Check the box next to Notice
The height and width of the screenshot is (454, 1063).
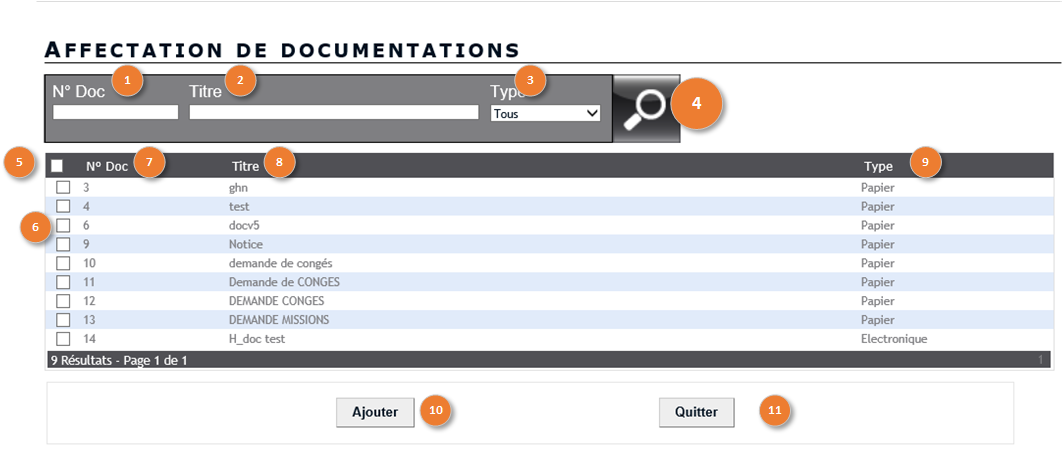tap(63, 244)
